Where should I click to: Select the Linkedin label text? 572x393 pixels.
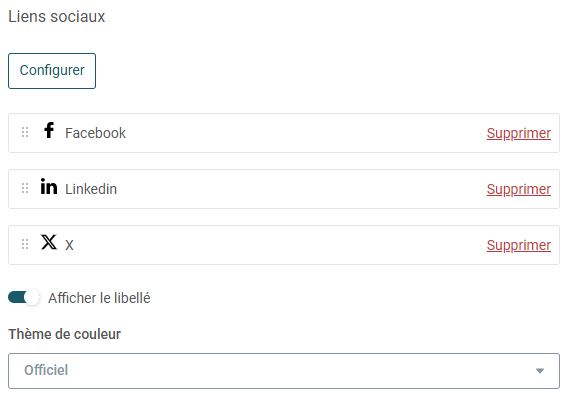[91, 189]
